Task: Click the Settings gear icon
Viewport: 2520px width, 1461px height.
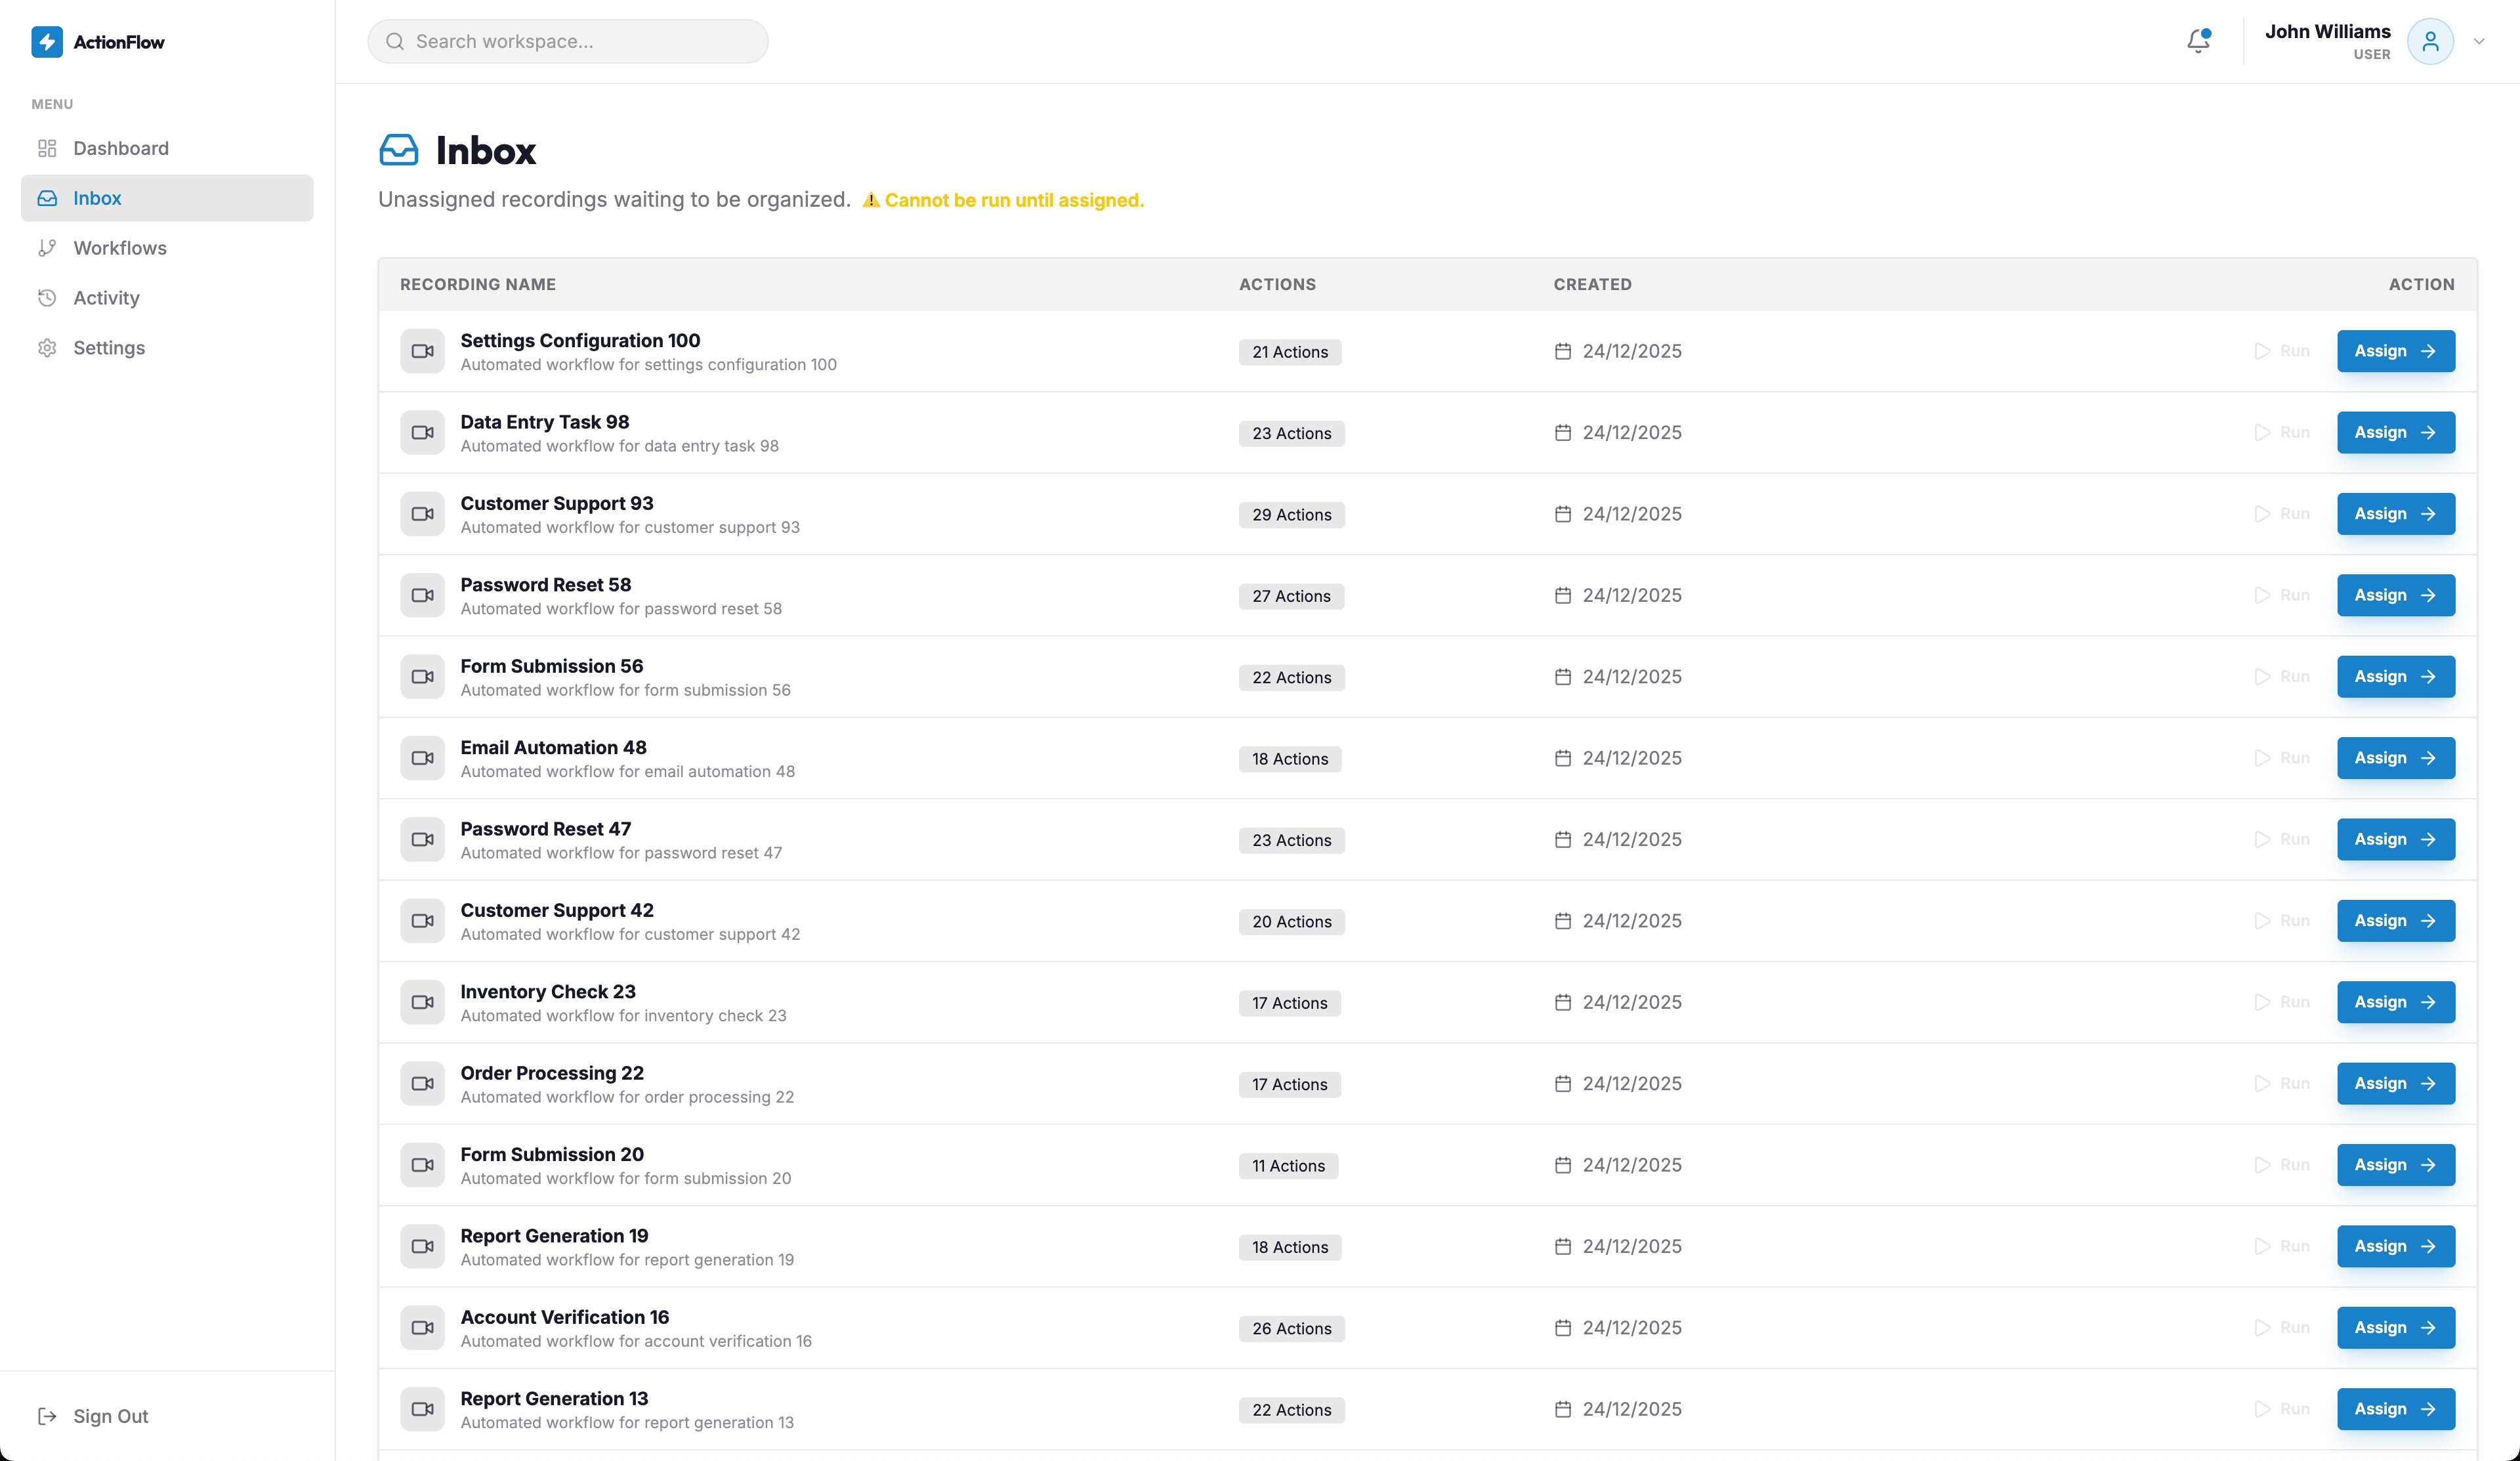Action: [x=47, y=347]
